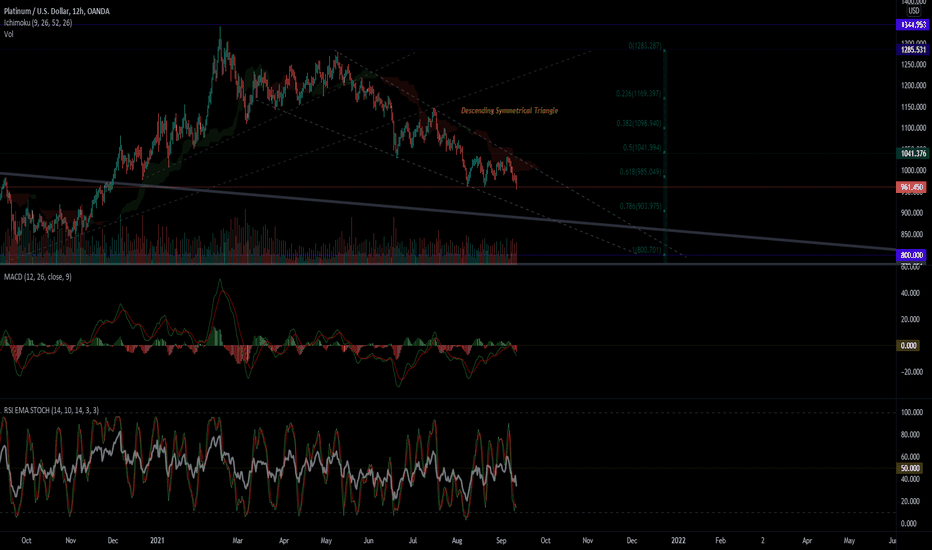Click the 2022 label on the time axis

[678, 540]
